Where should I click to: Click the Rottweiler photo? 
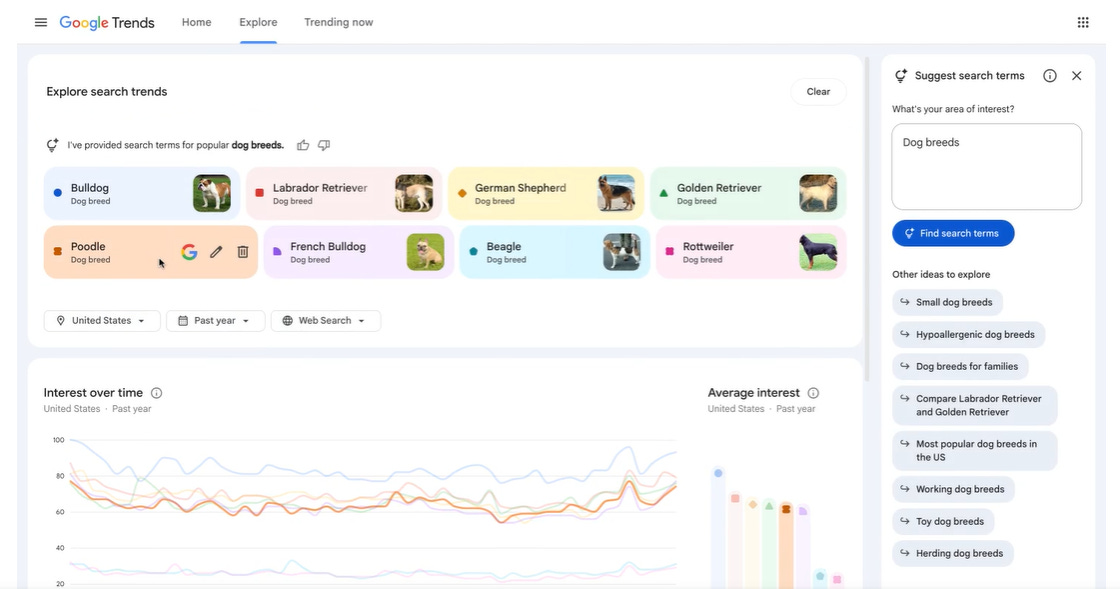click(818, 252)
